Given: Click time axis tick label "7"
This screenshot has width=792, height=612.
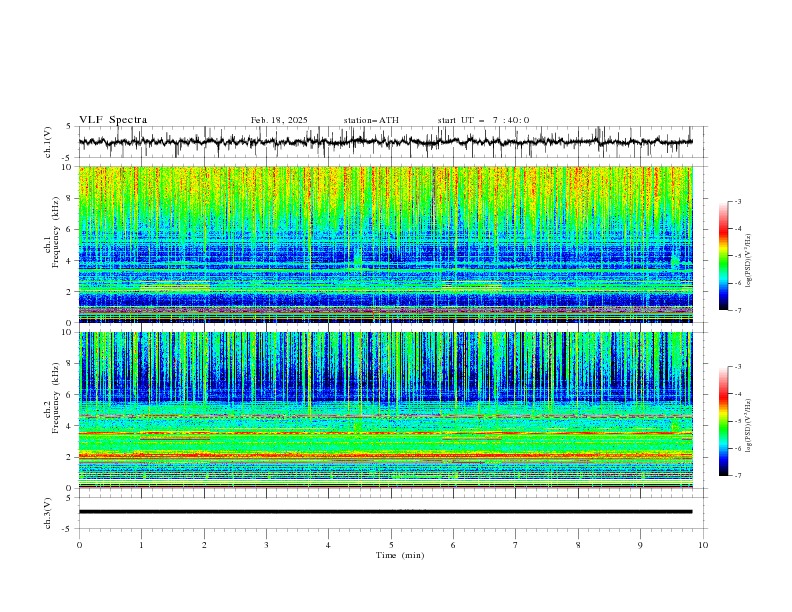Looking at the screenshot, I should [x=516, y=545].
